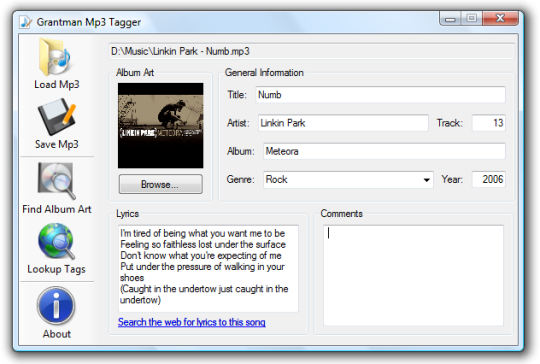Screen dimensions: 540x364
Task: Click the Browse... button under Album Art
Action: (x=160, y=184)
